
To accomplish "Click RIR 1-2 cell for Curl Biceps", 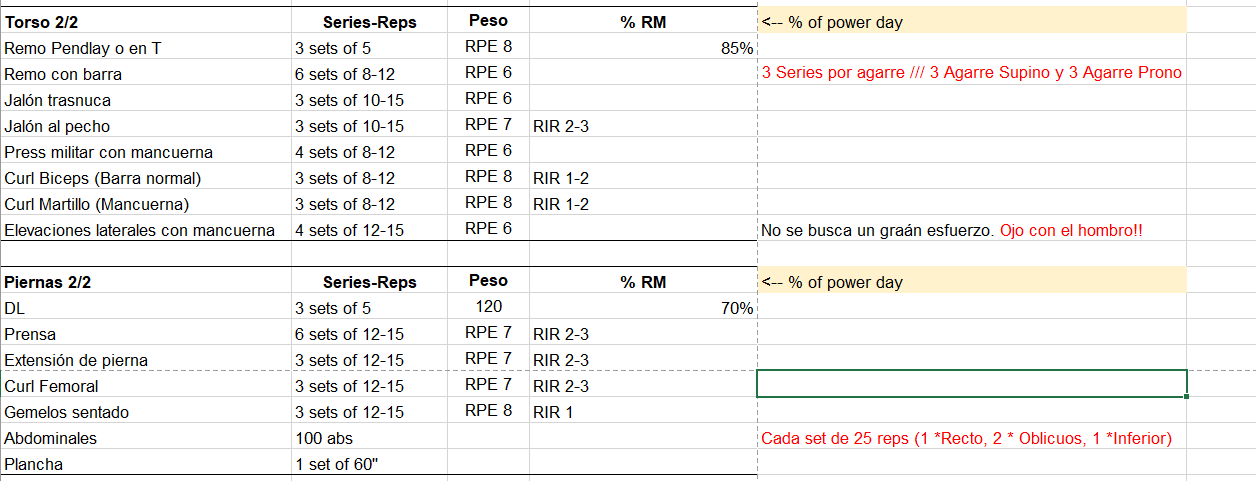I will (643, 178).
